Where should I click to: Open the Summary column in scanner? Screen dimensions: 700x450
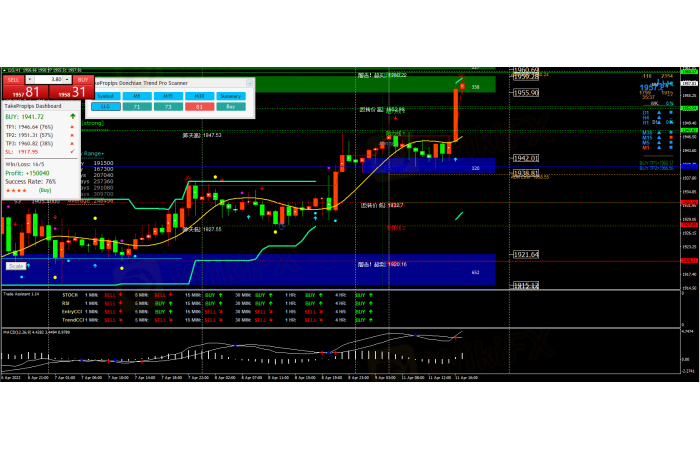coord(231,95)
